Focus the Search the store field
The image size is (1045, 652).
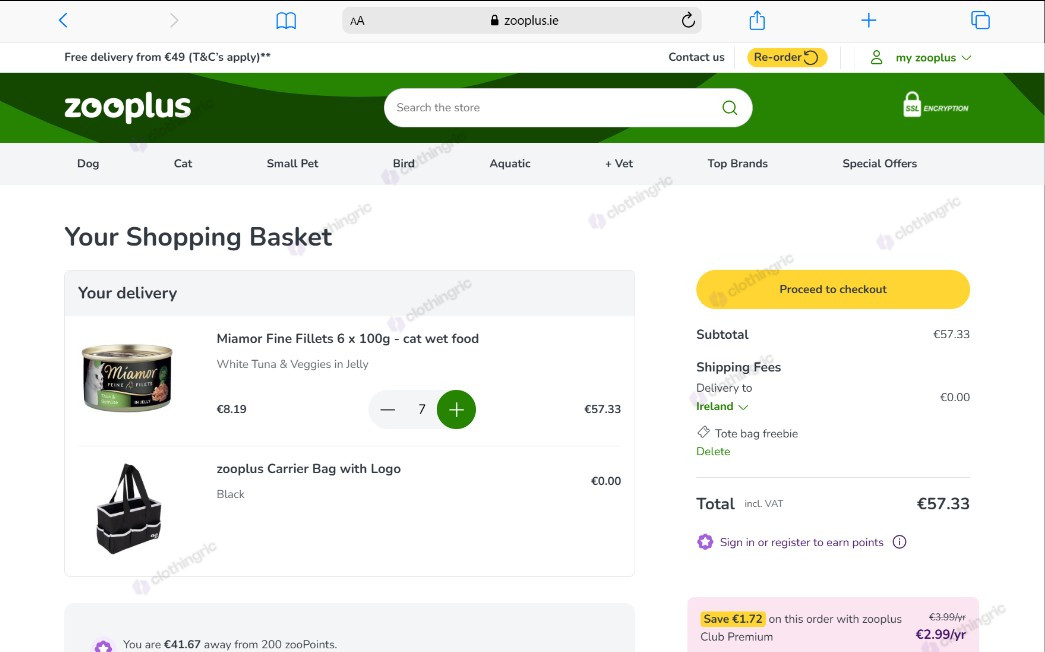(568, 107)
